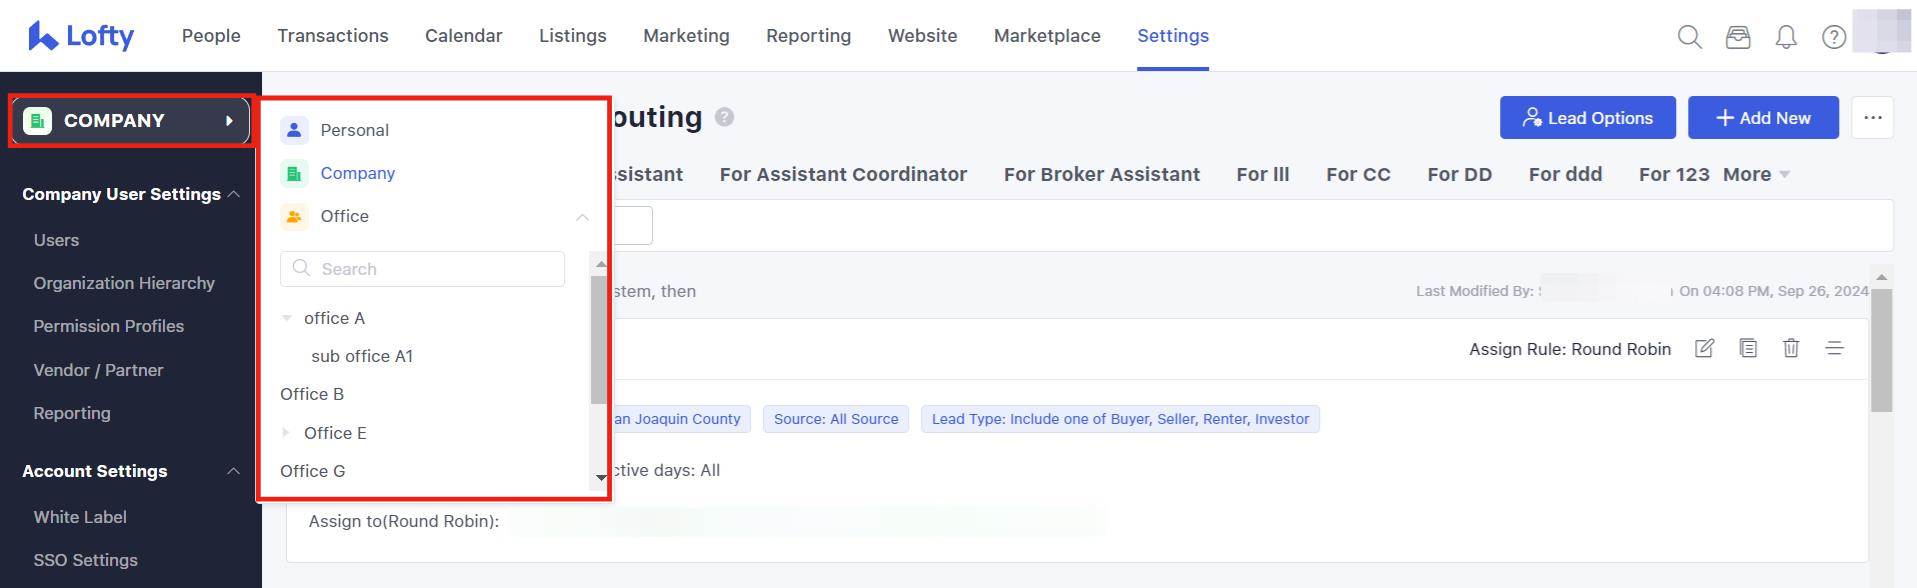The height and width of the screenshot is (588, 1917).
Task: Open the More tabs dropdown
Action: coord(1756,174)
